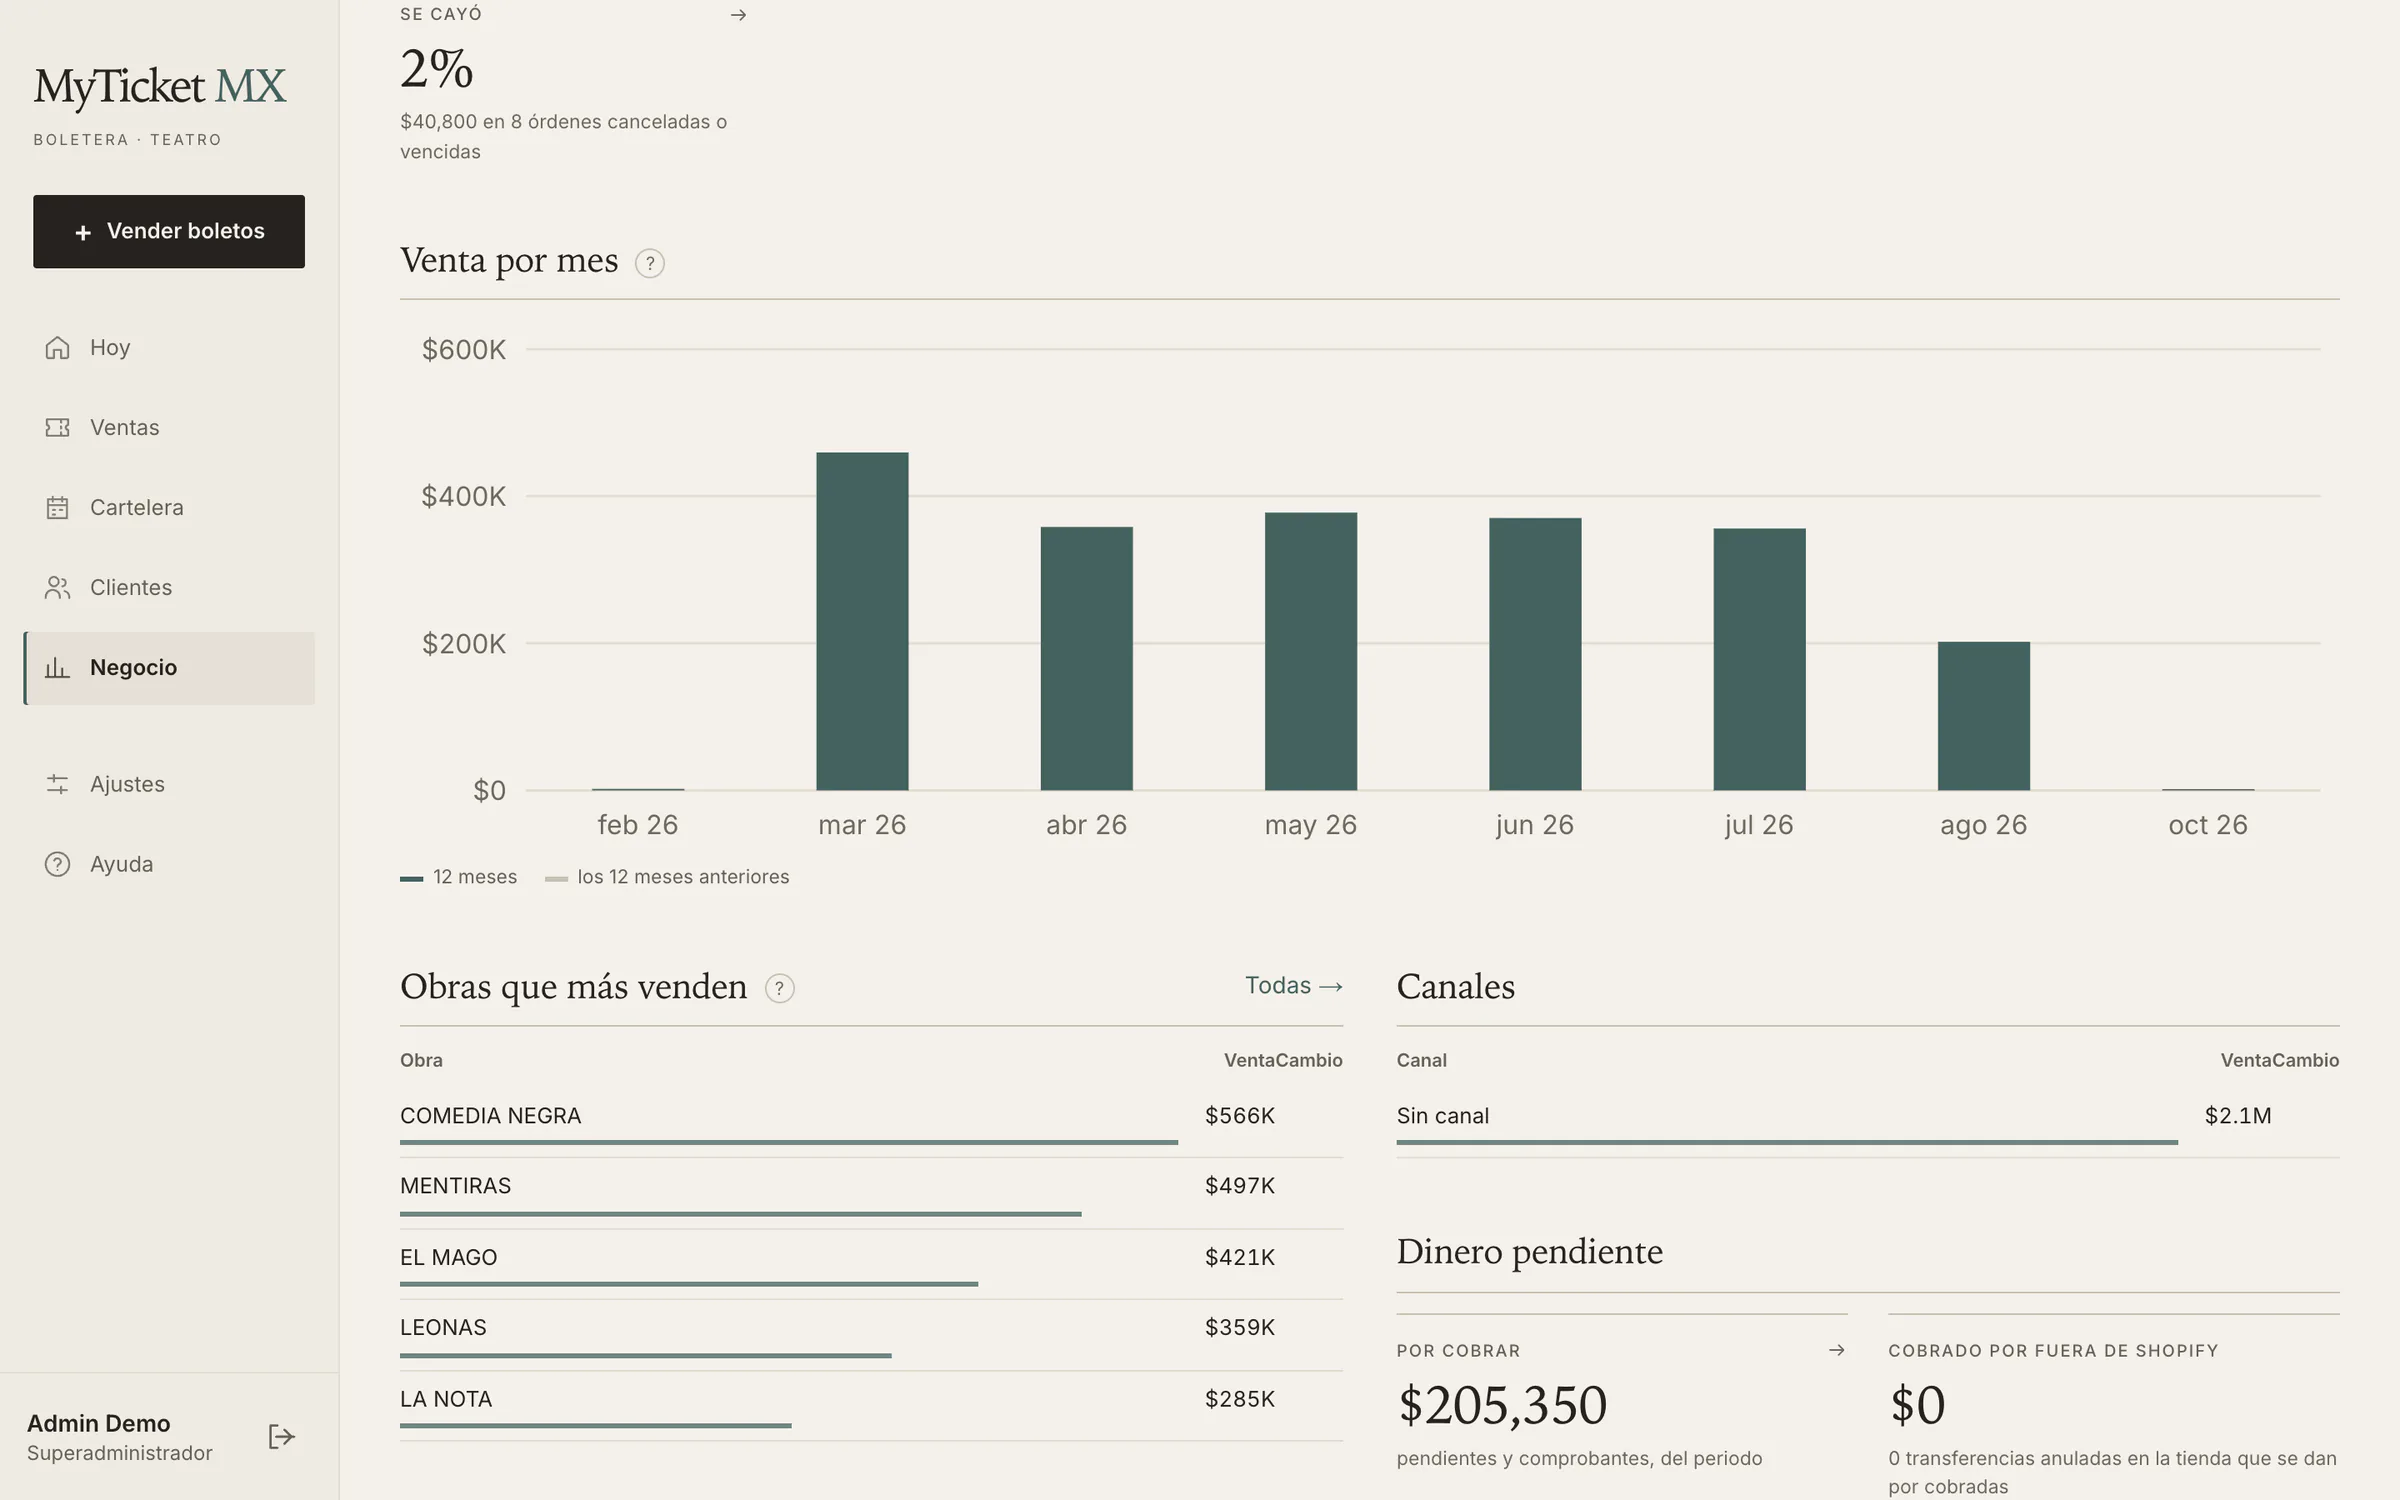Click the $205,350 por cobrar amount
The width and height of the screenshot is (2400, 1500).
(x=1502, y=1405)
